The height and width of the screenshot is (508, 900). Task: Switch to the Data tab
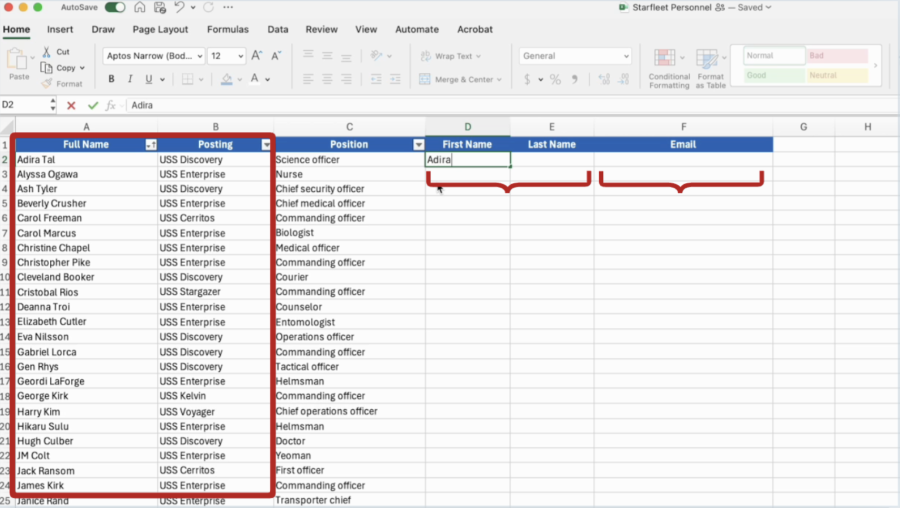point(278,29)
